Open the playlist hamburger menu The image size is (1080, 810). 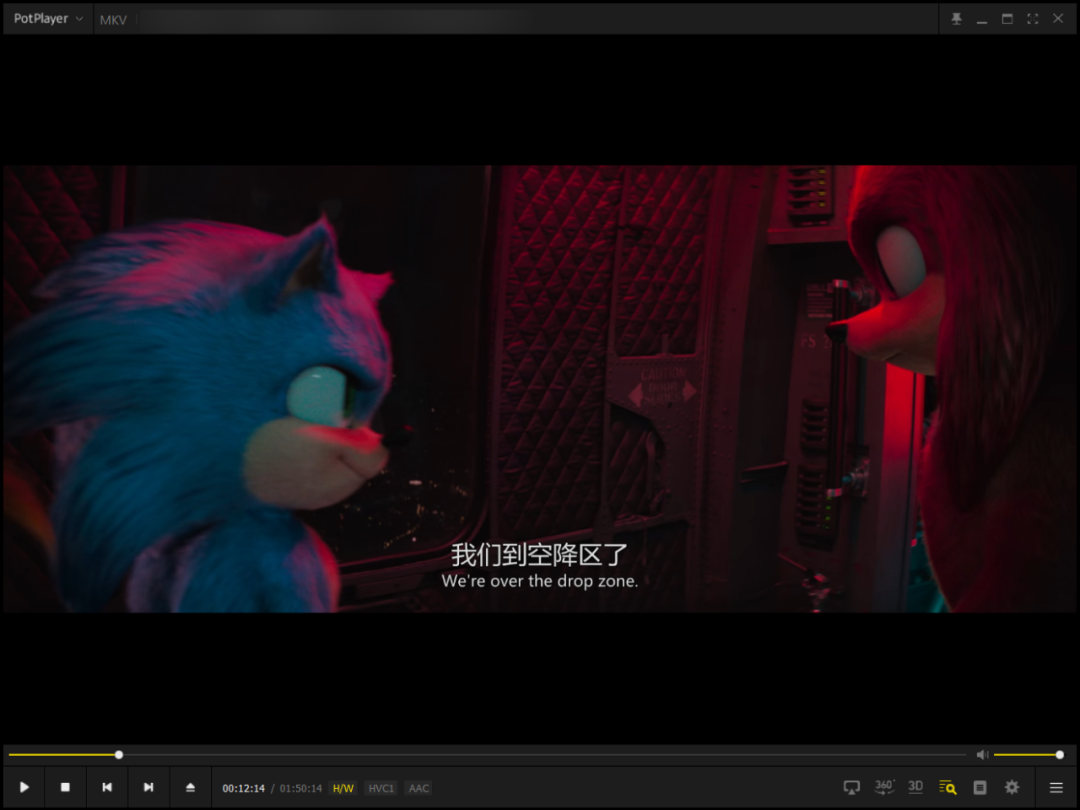[1056, 787]
